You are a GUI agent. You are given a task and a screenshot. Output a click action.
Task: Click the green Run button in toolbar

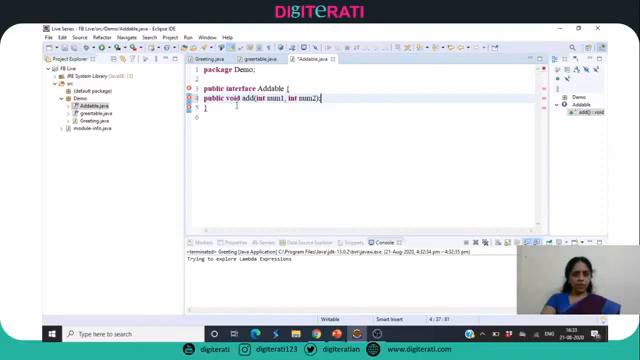[102, 48]
